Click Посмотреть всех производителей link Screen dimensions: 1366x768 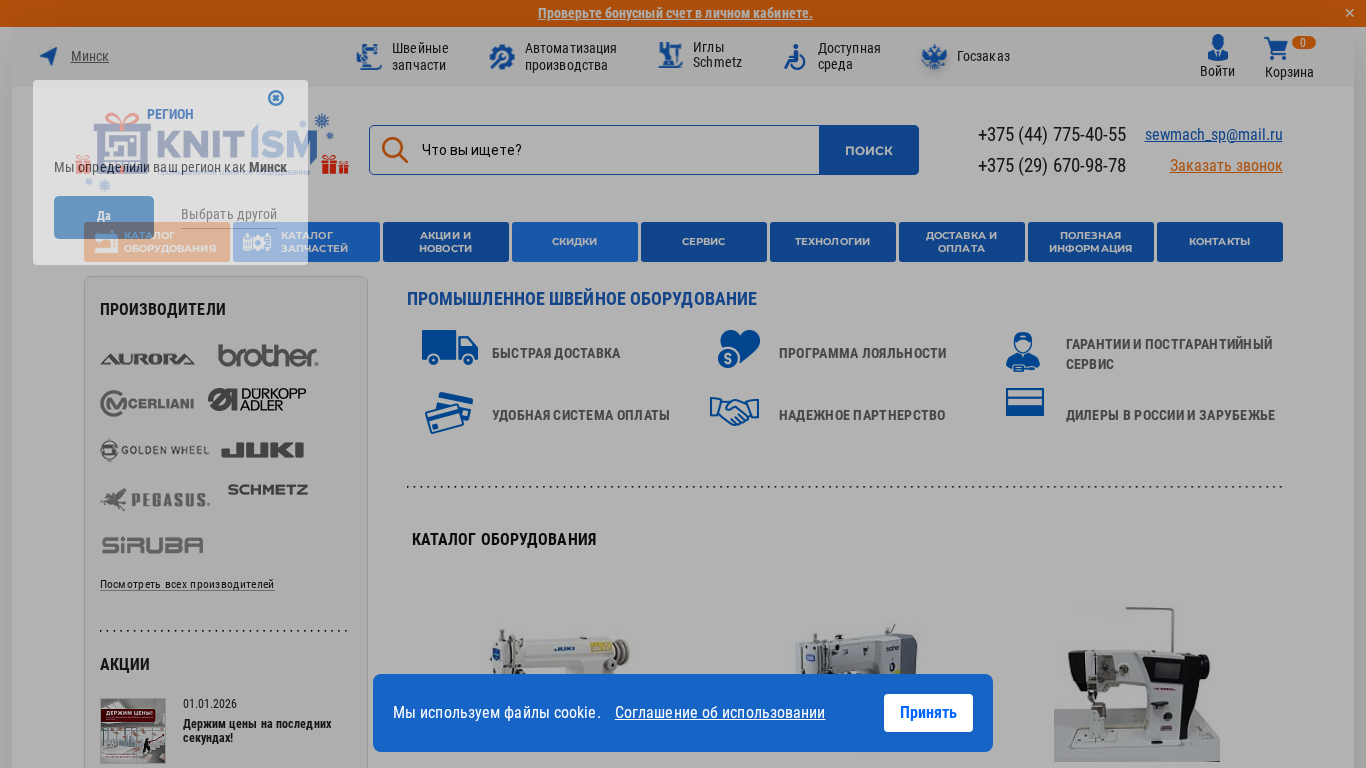click(187, 584)
